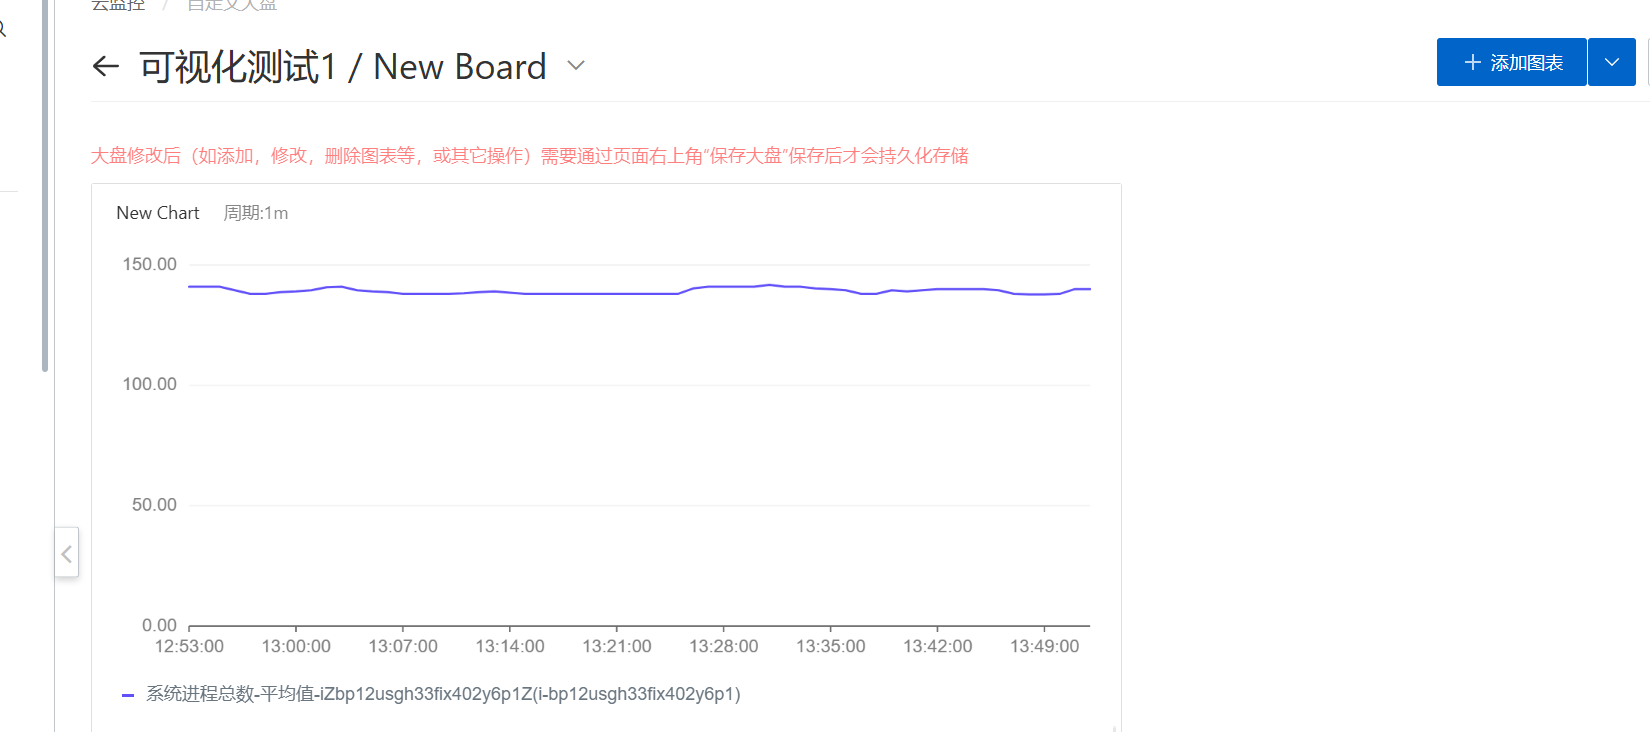Click the 150.00 y-axis label
The height and width of the screenshot is (732, 1650).
tap(149, 264)
